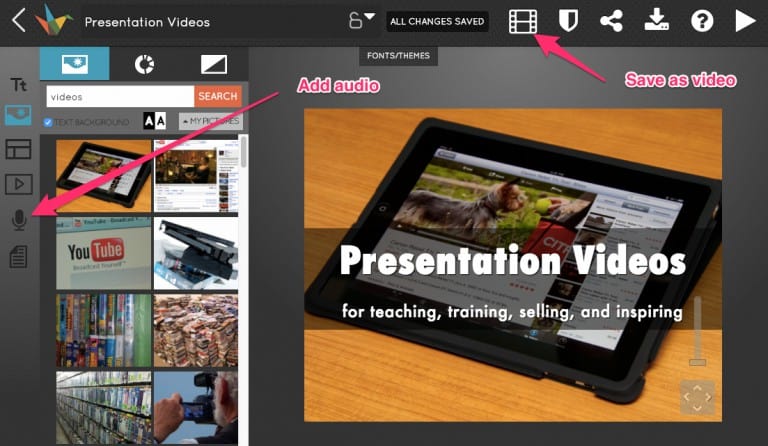768x446 pixels.
Task: Click the orange SEARCH button
Action: [x=218, y=96]
